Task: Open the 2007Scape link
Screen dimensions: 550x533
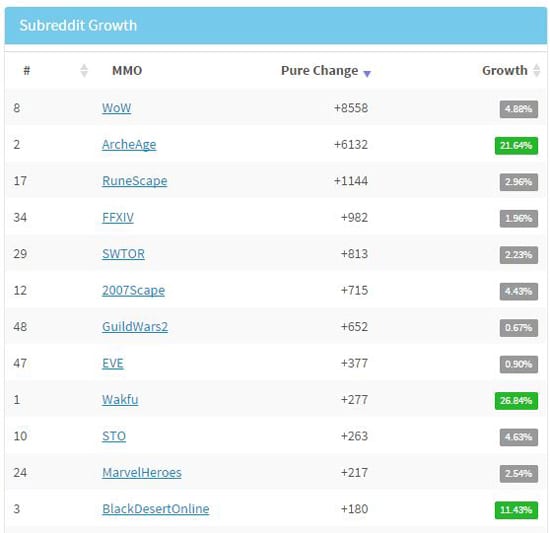Action: (x=133, y=290)
